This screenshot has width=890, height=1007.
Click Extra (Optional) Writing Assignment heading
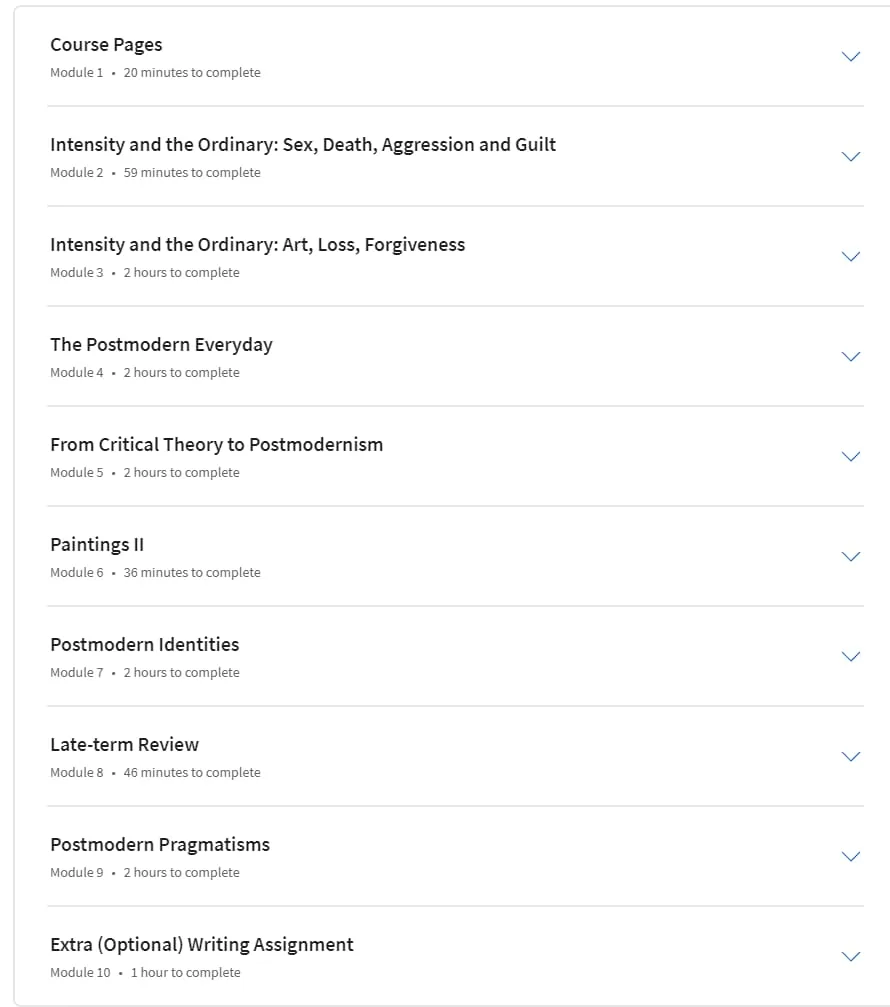(202, 945)
